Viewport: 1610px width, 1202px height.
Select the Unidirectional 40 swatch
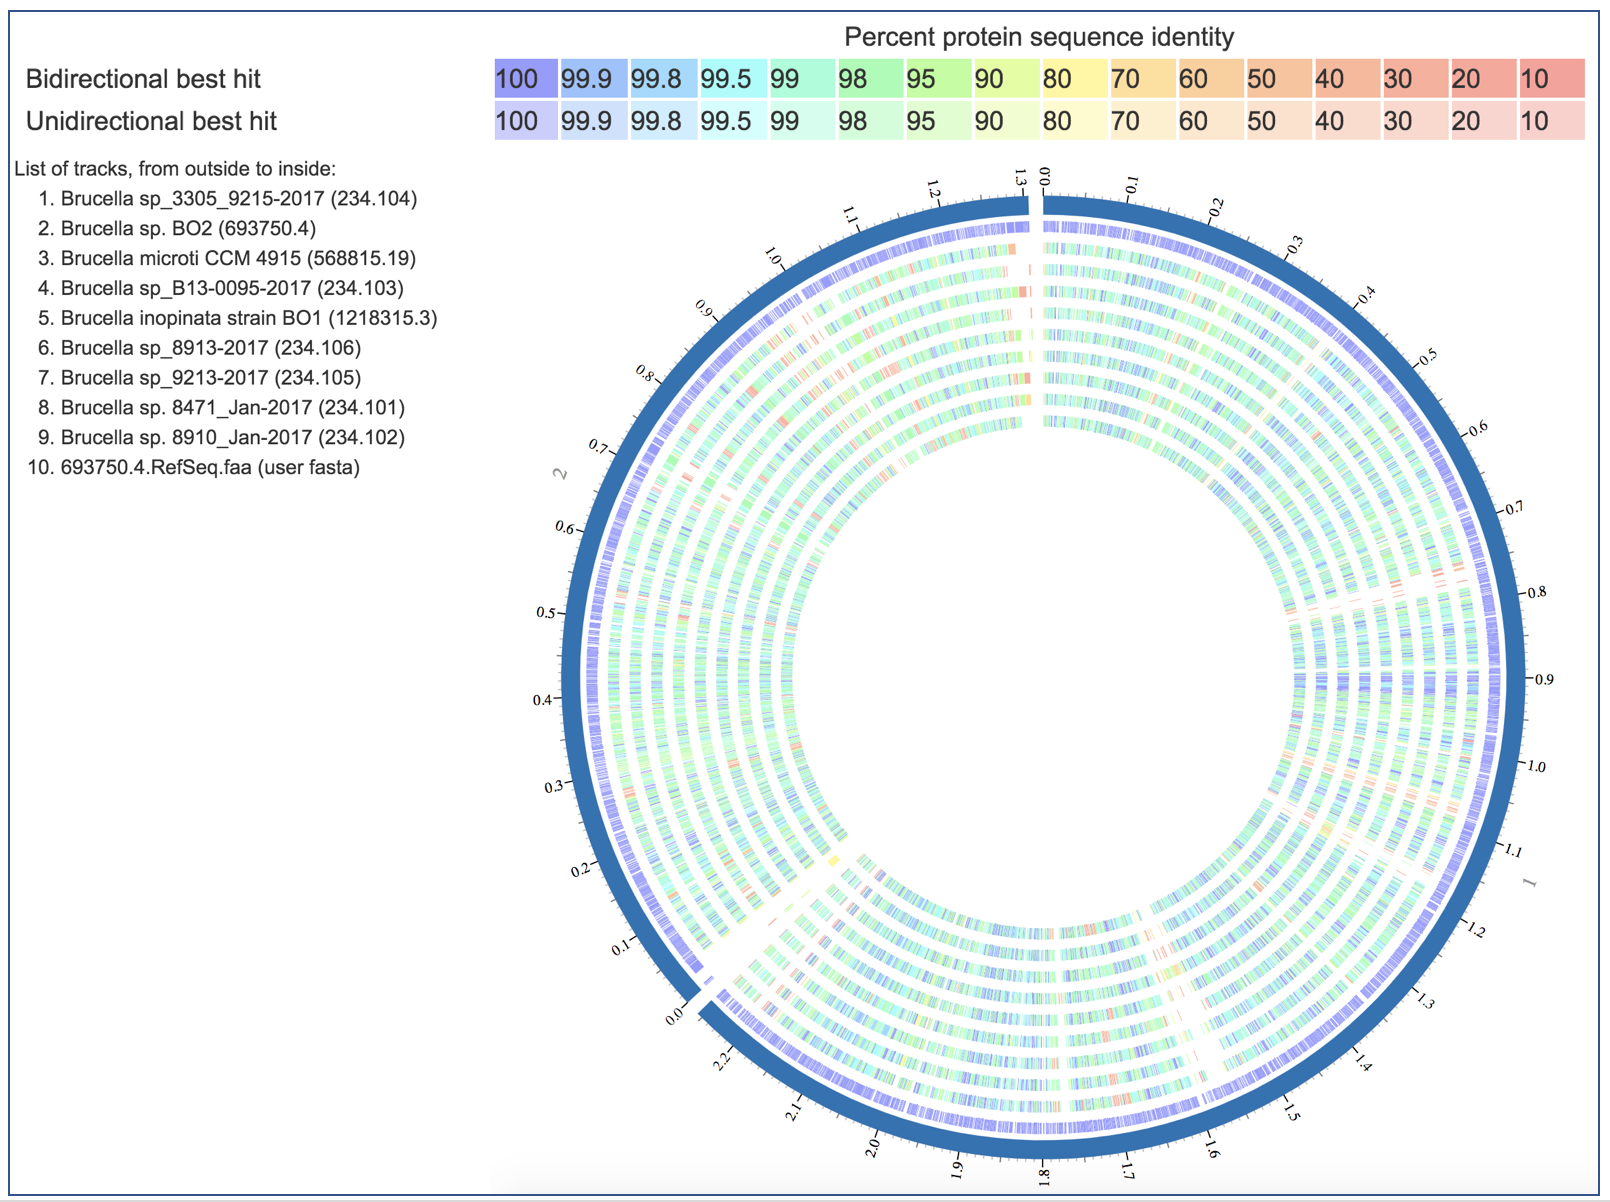pos(1347,121)
